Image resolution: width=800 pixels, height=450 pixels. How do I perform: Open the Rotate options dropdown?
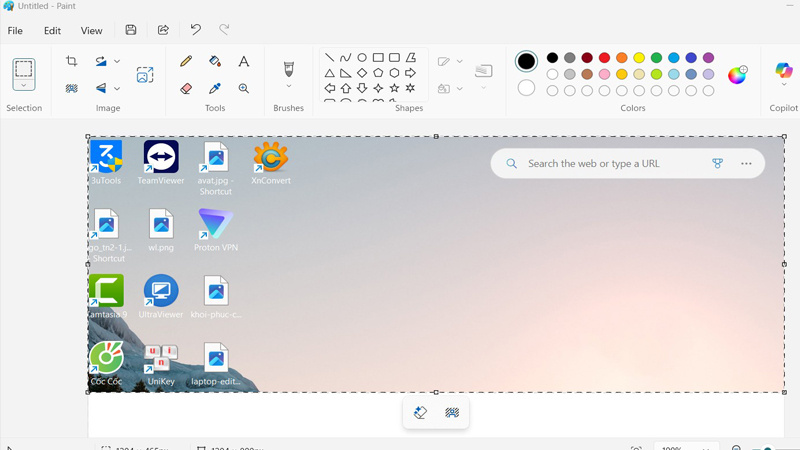click(x=117, y=62)
